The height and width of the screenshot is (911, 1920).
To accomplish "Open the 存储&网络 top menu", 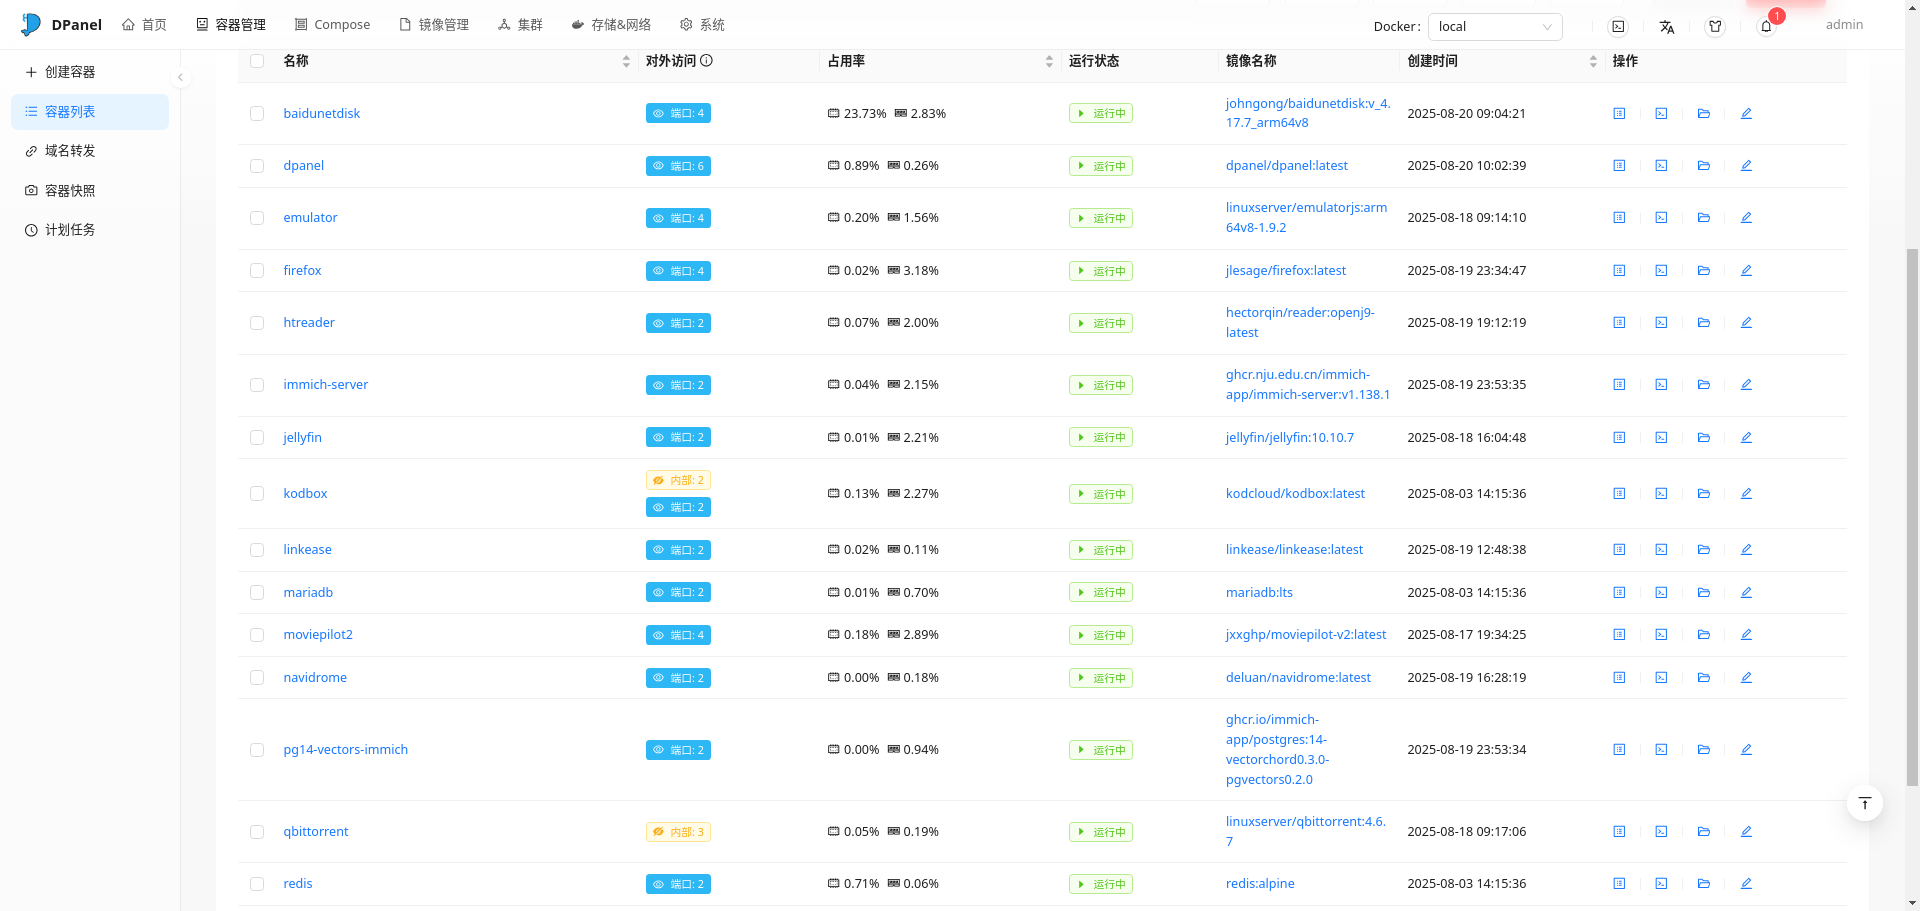I will pyautogui.click(x=611, y=25).
